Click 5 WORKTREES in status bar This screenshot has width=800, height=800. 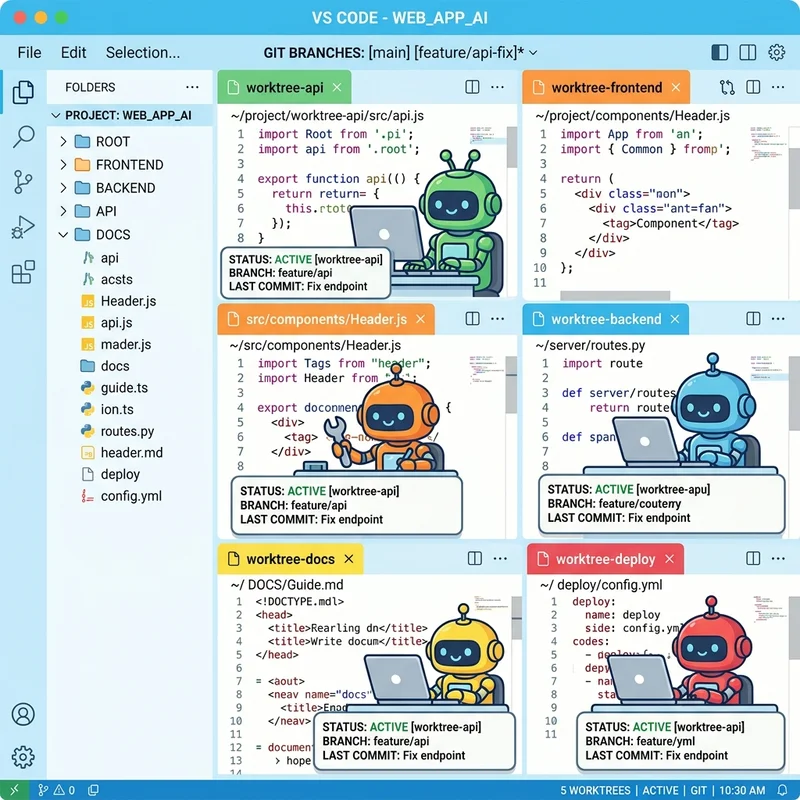595,790
